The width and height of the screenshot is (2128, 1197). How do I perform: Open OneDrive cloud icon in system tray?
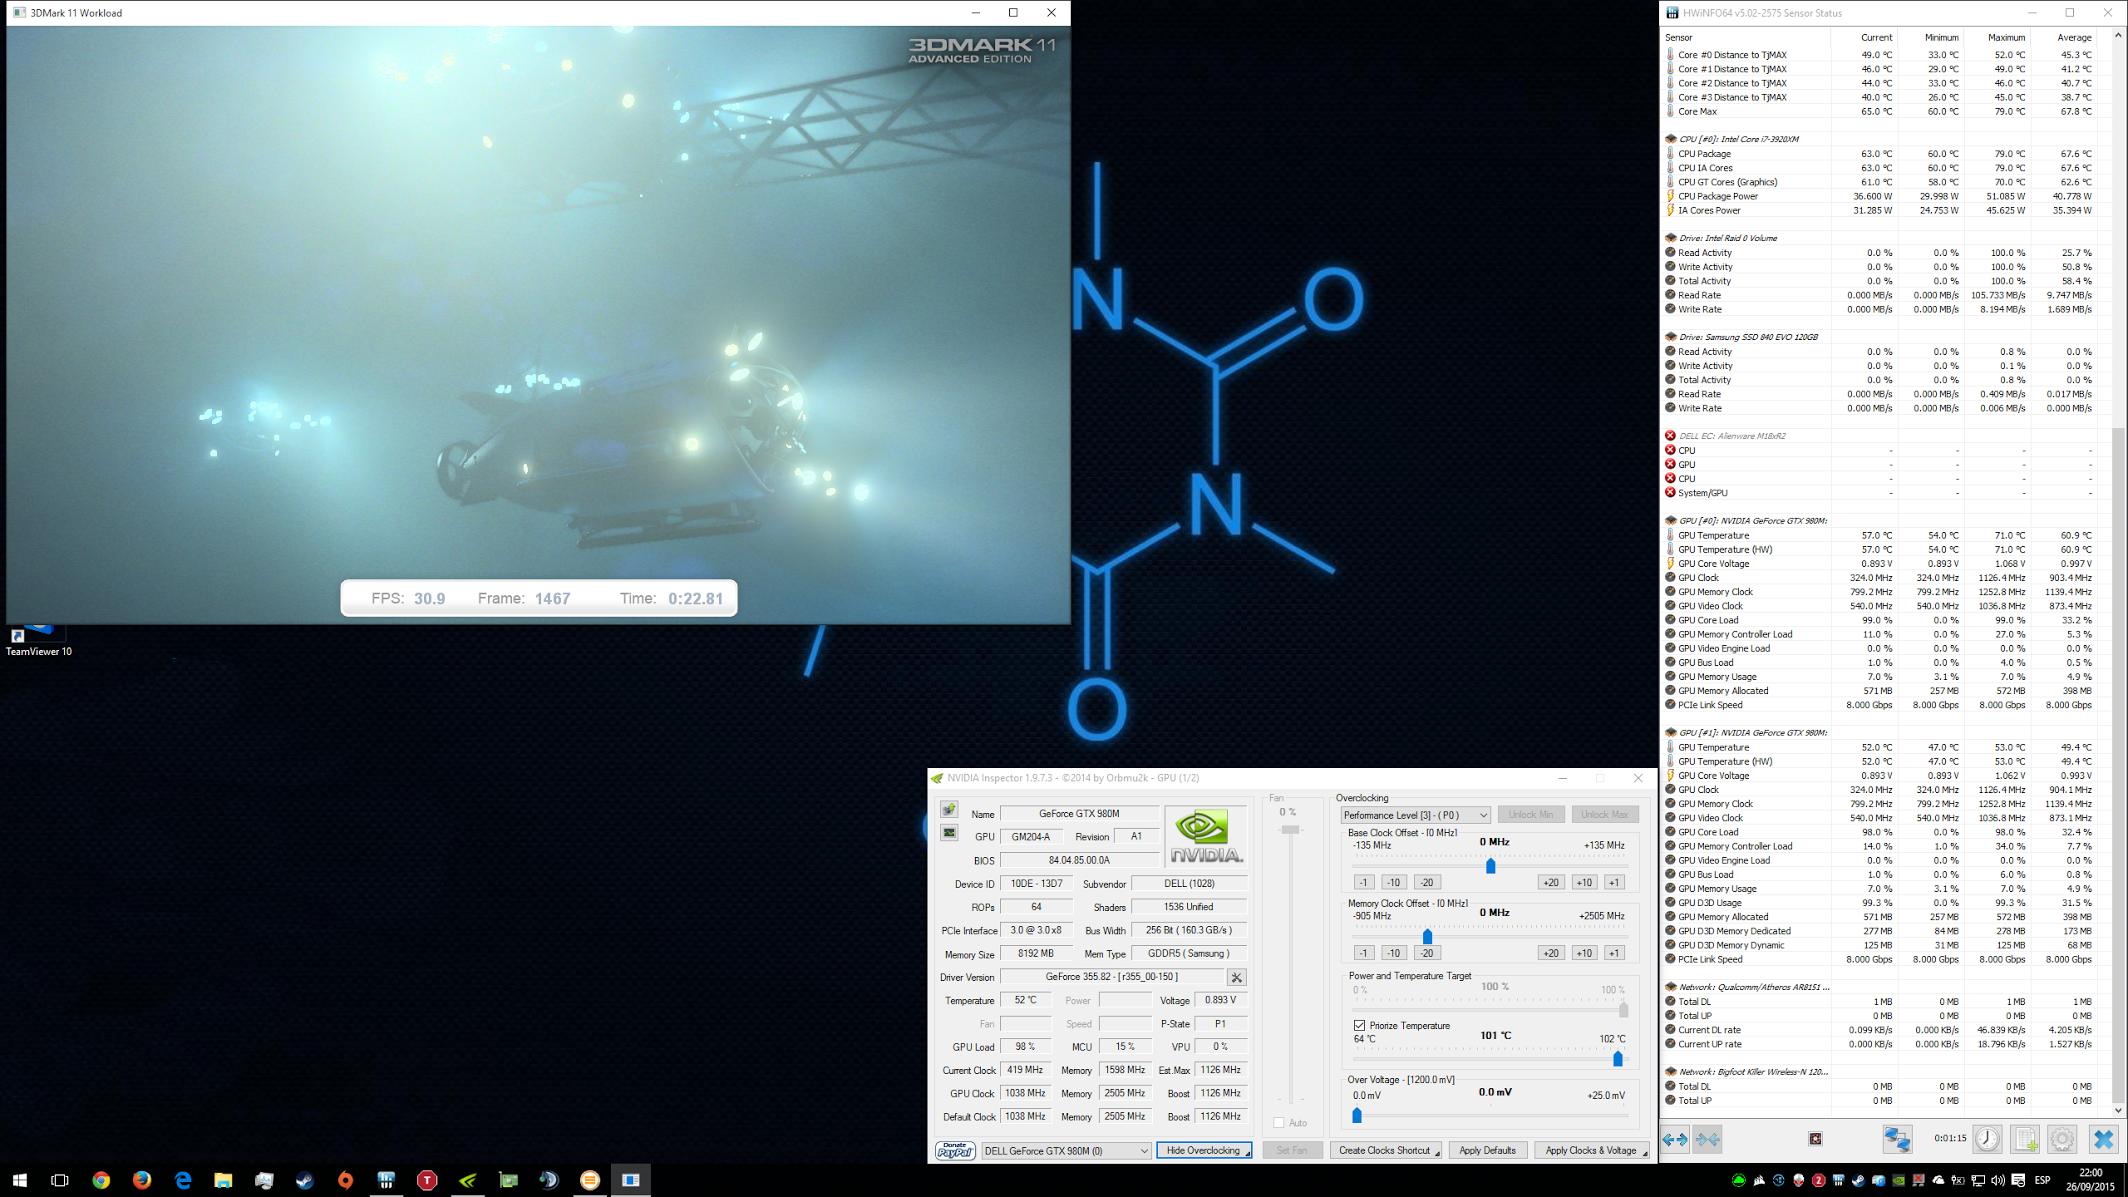tap(1938, 1181)
